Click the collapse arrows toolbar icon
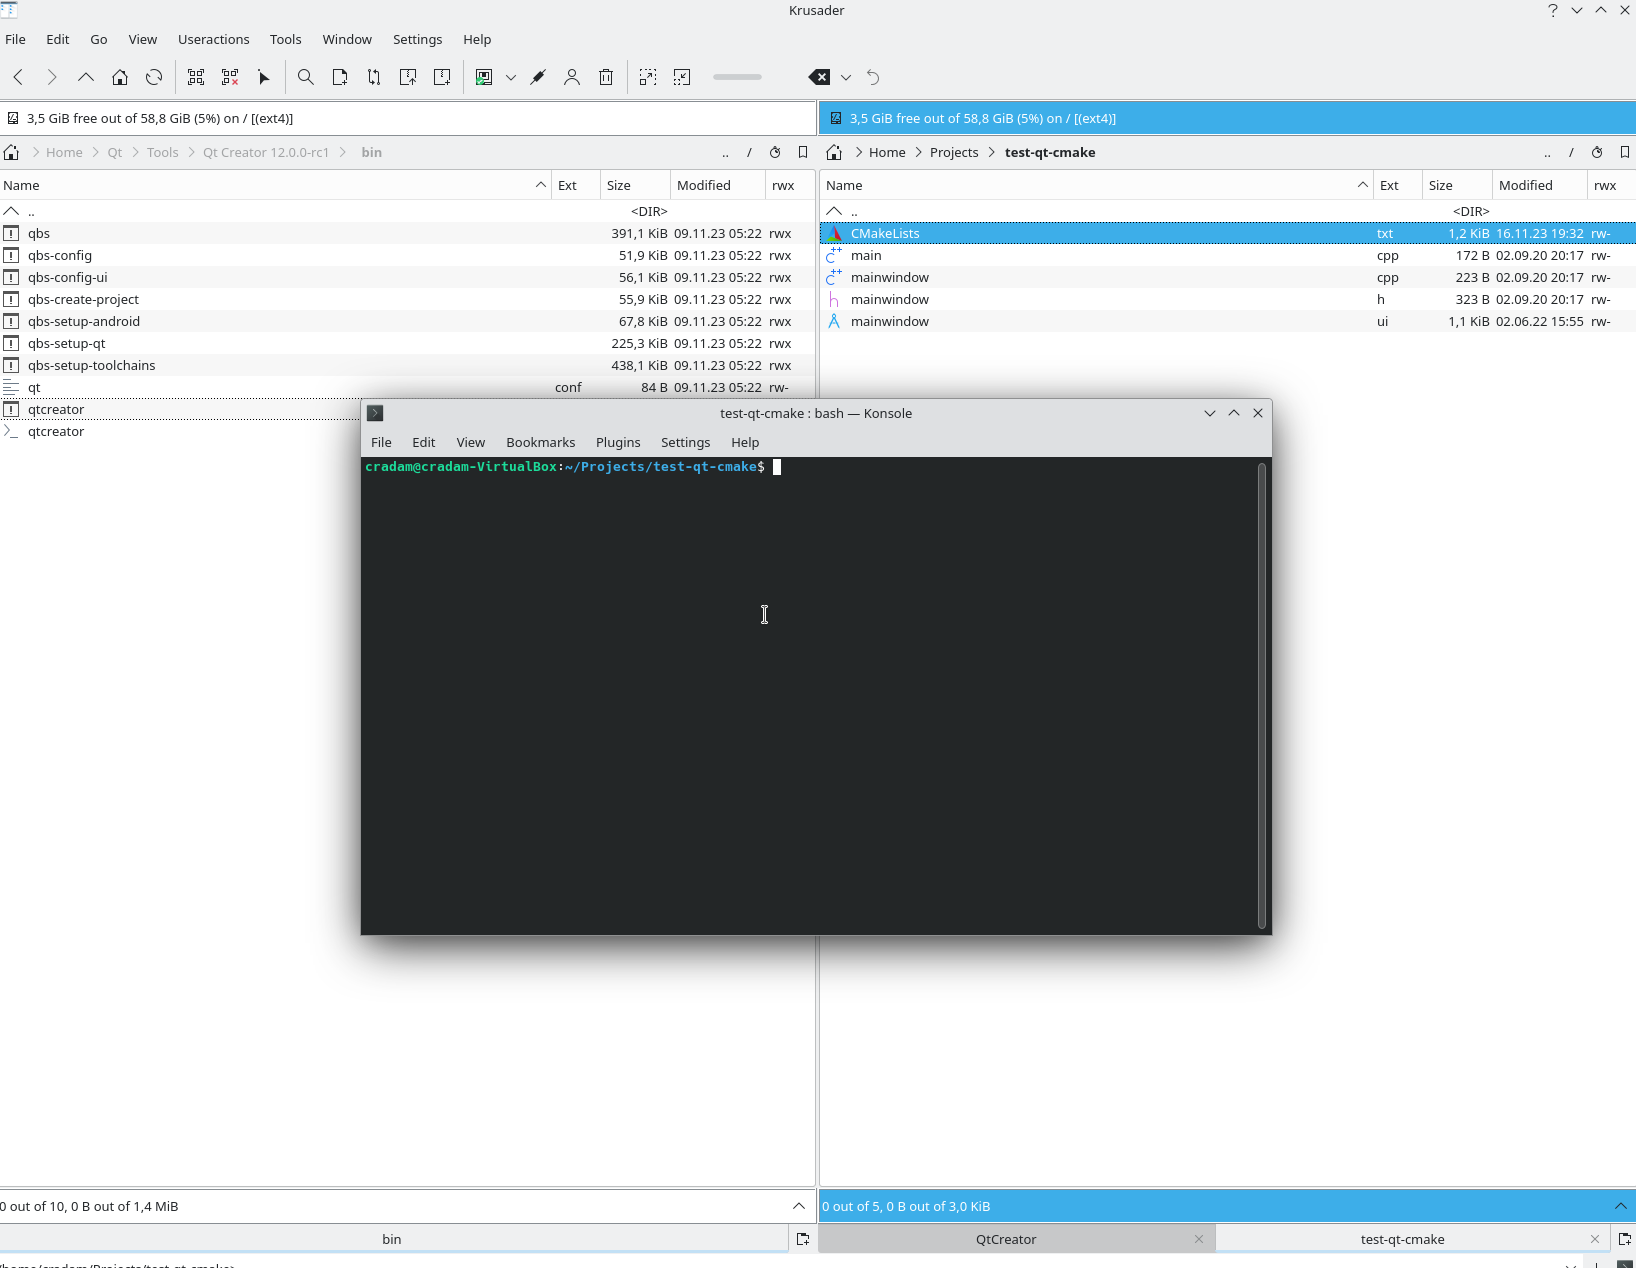The height and width of the screenshot is (1268, 1636). click(682, 77)
